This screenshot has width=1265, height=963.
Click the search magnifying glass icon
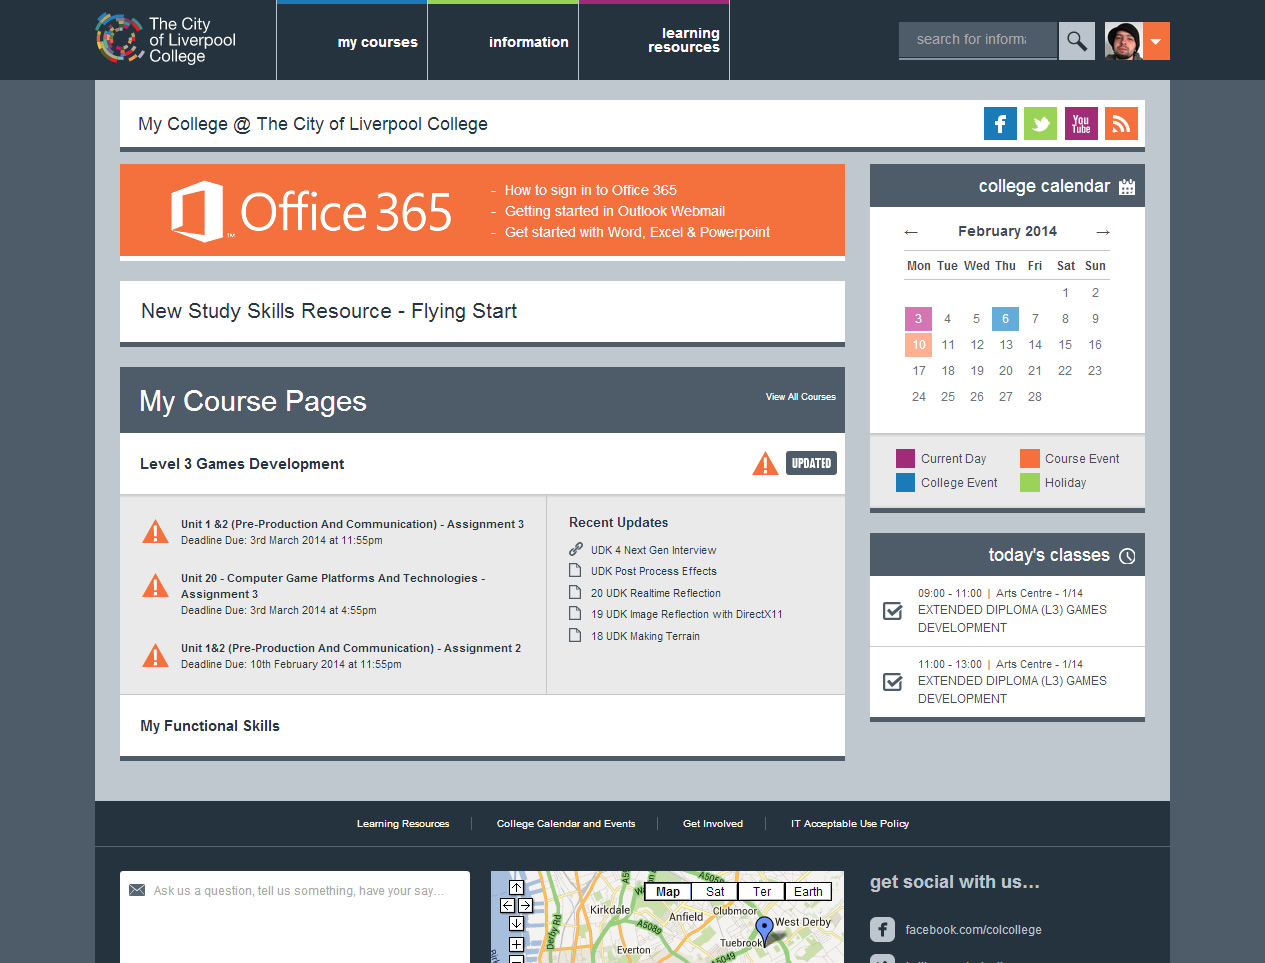[1076, 40]
